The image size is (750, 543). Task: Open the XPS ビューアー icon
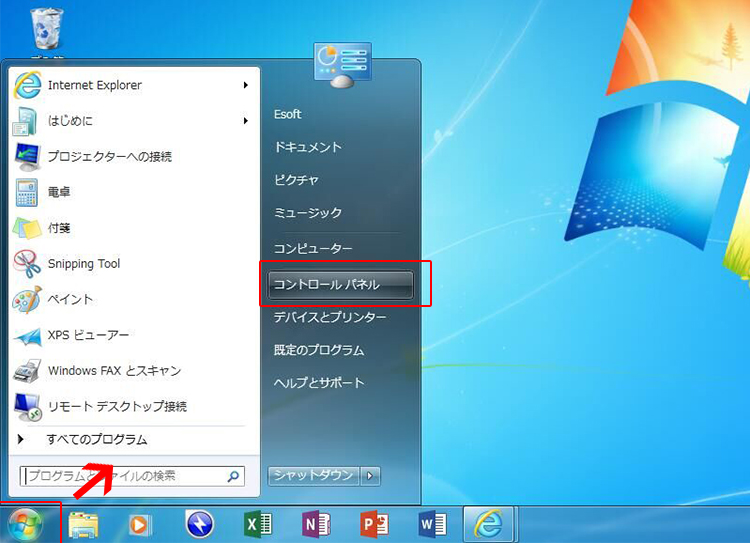(27, 336)
